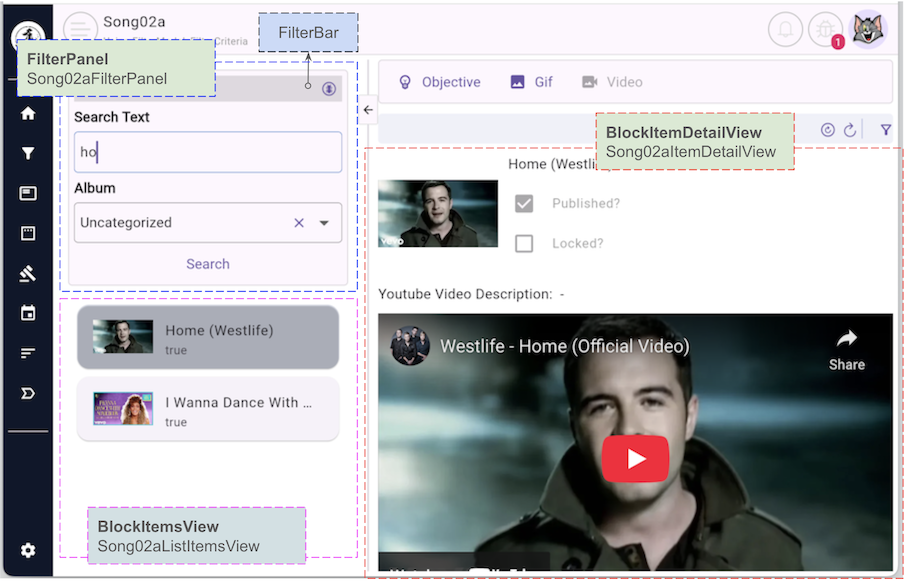The image size is (905, 581).
Task: Play the Westlife Home YouTube video
Action: pyautogui.click(x=635, y=458)
